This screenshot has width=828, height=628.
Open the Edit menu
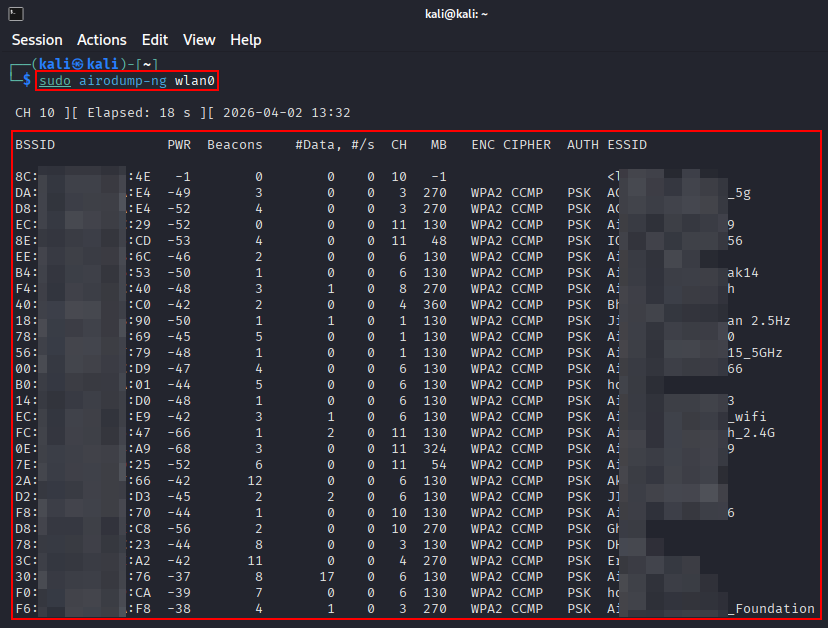[x=155, y=40]
